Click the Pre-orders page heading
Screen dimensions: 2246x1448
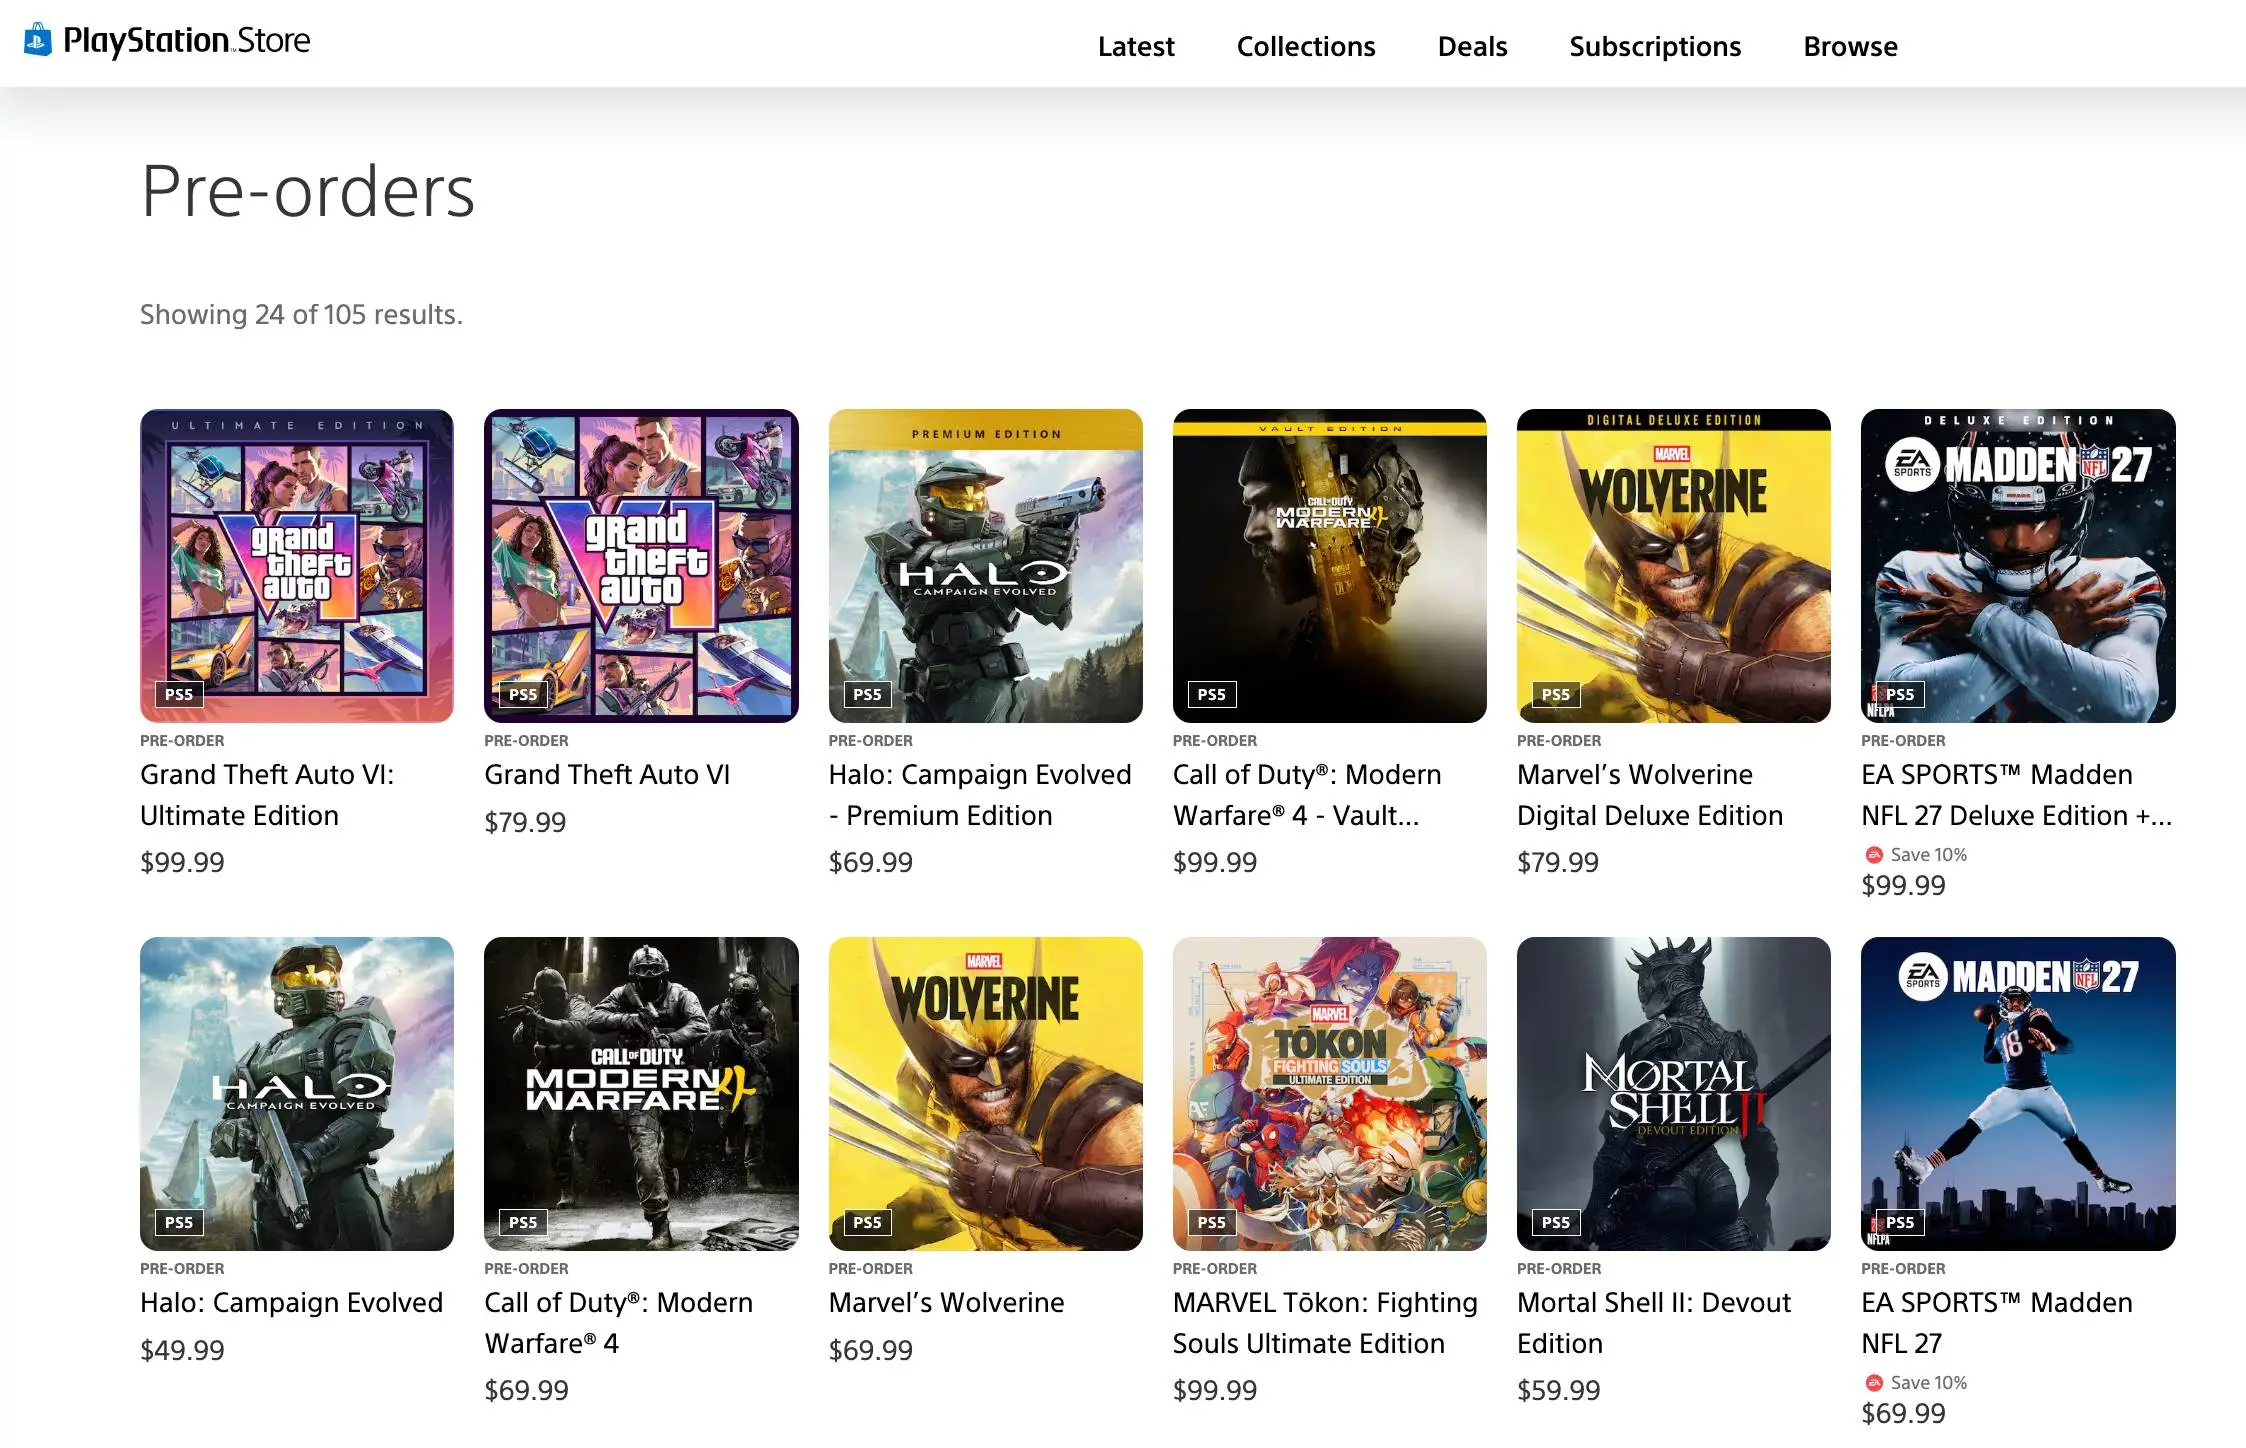click(x=308, y=191)
